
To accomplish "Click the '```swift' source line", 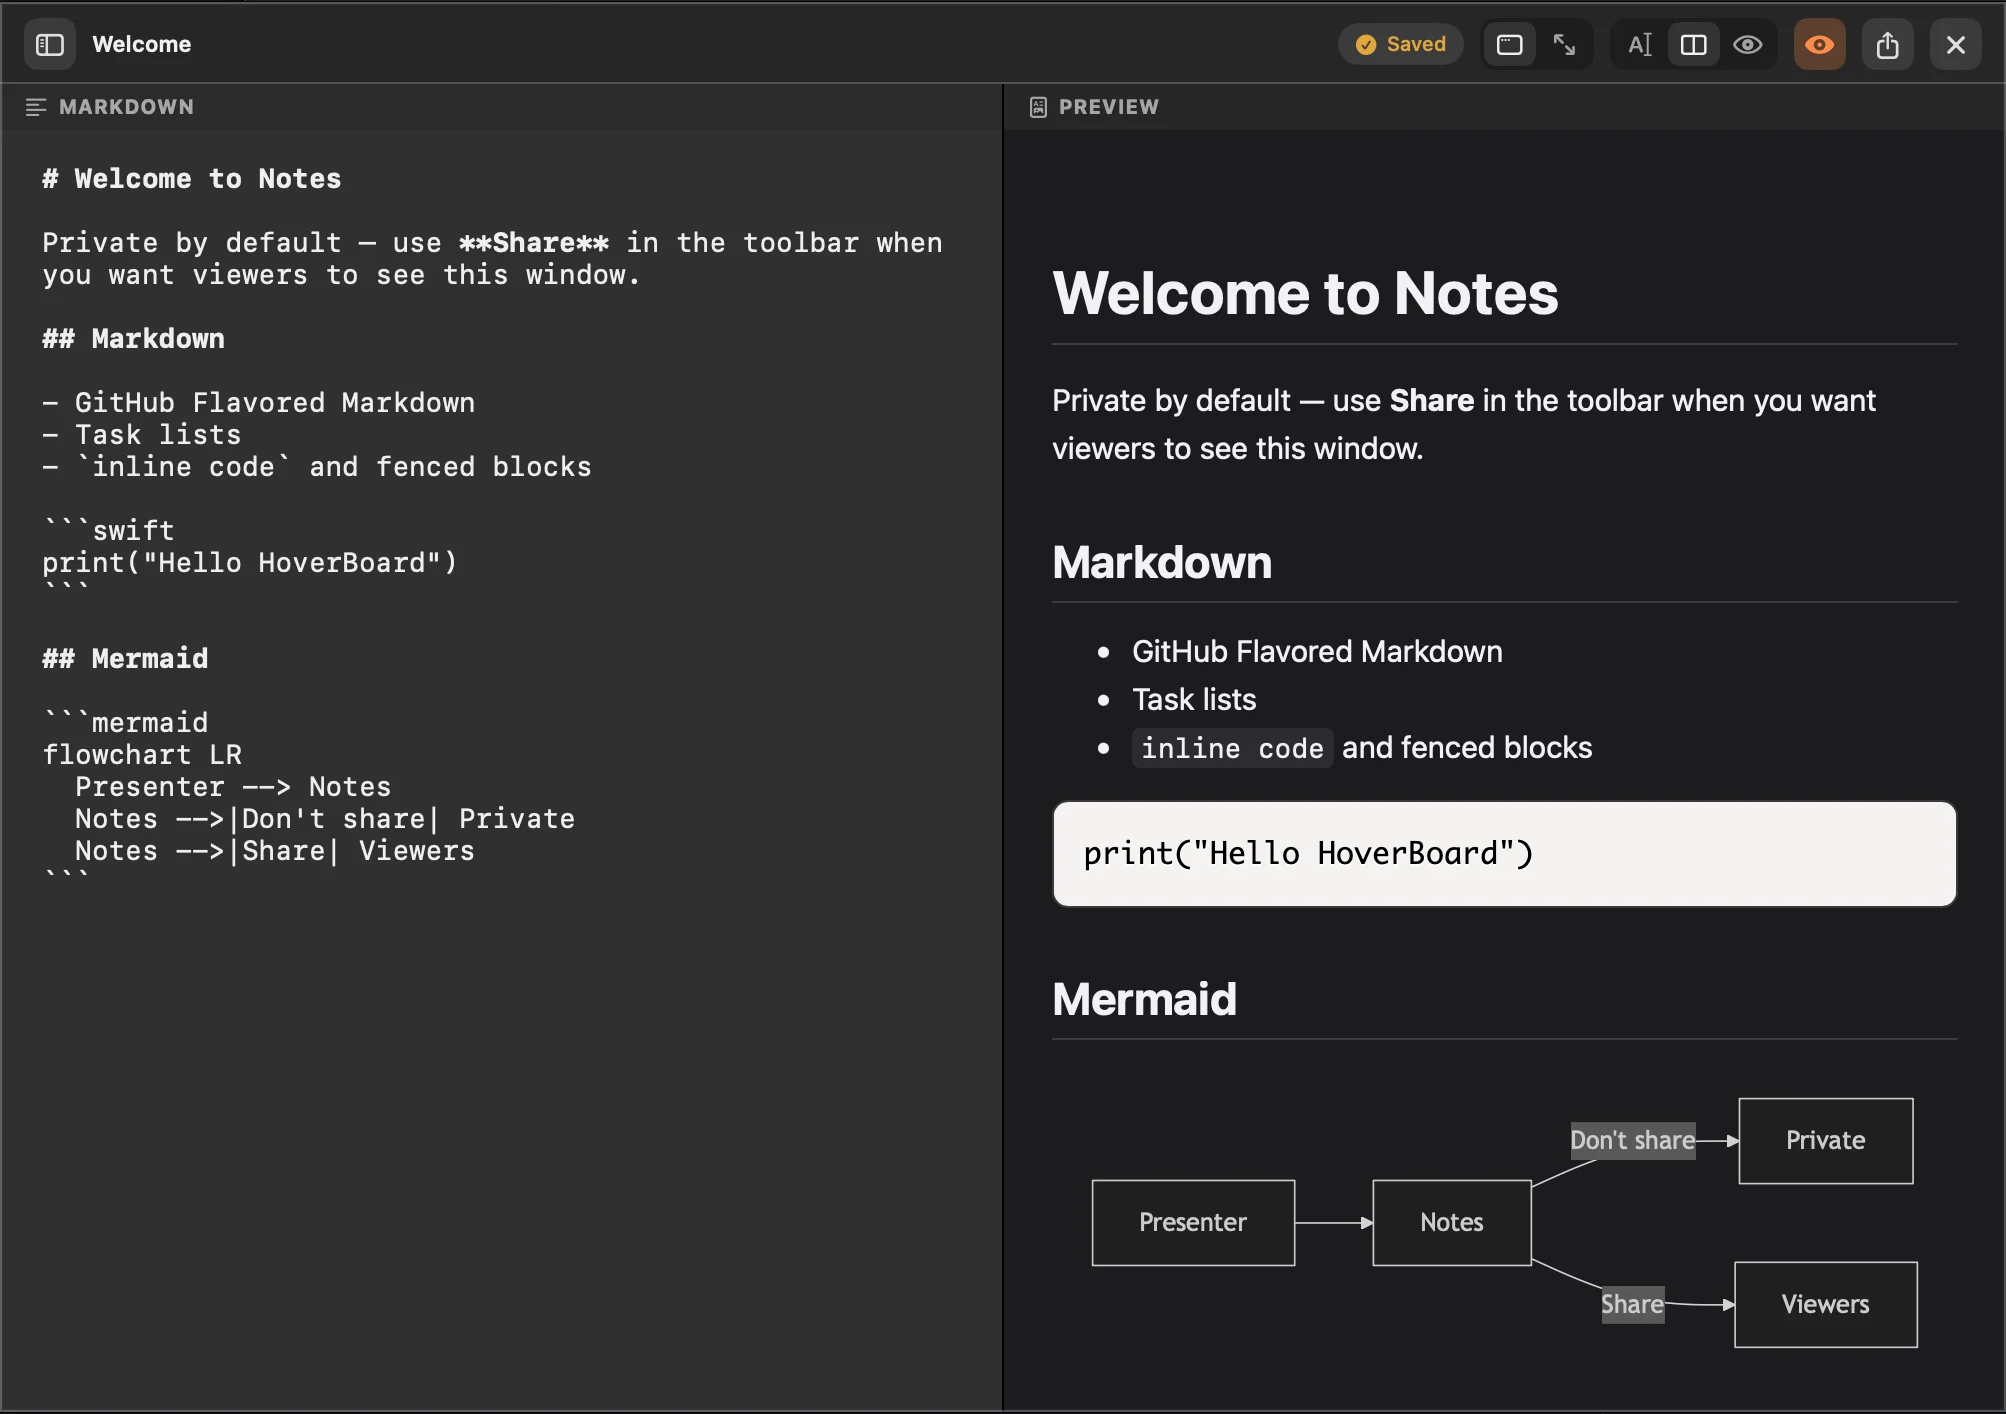I will point(109,530).
